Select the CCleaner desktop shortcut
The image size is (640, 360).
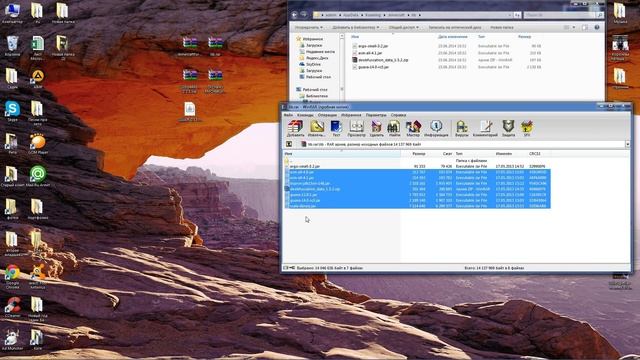click(x=12, y=307)
